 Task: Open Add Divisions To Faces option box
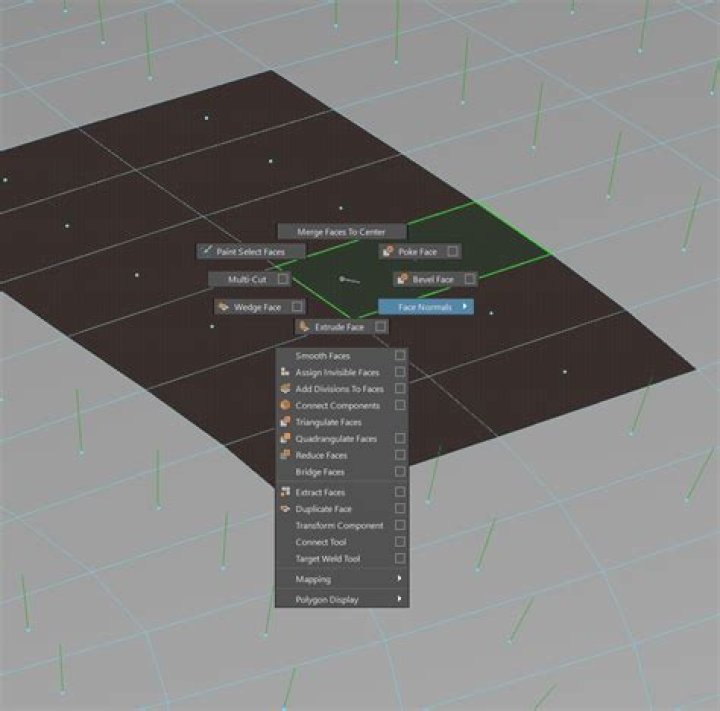(400, 389)
